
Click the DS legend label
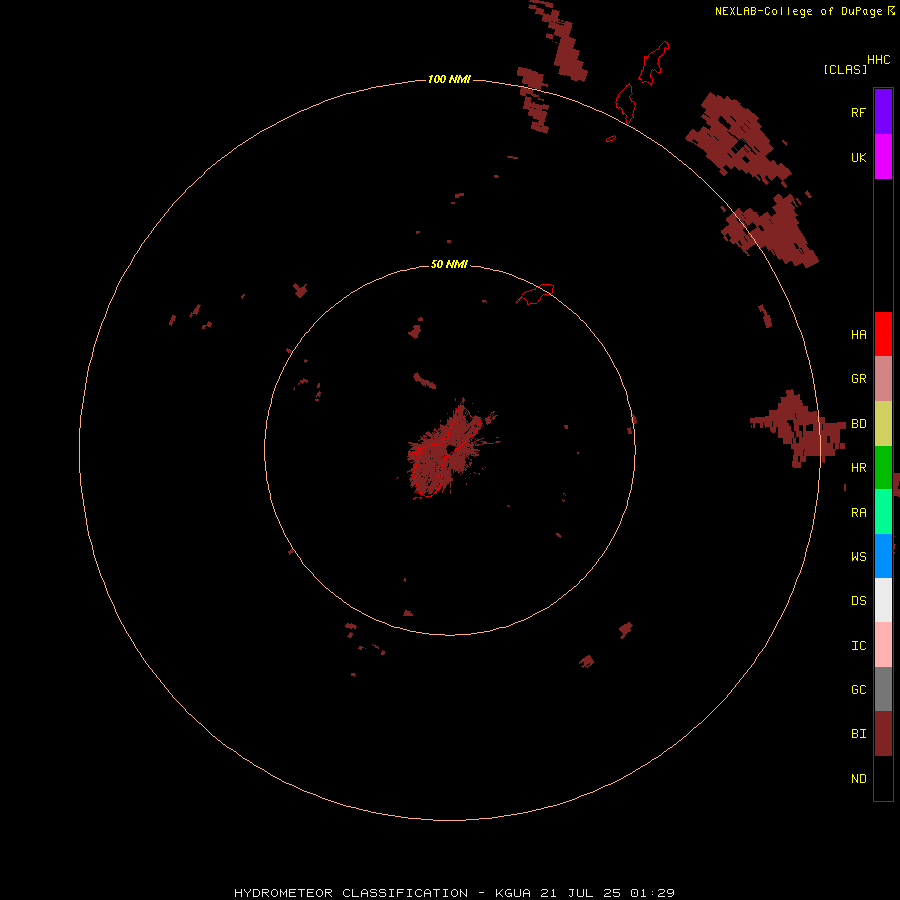858,601
